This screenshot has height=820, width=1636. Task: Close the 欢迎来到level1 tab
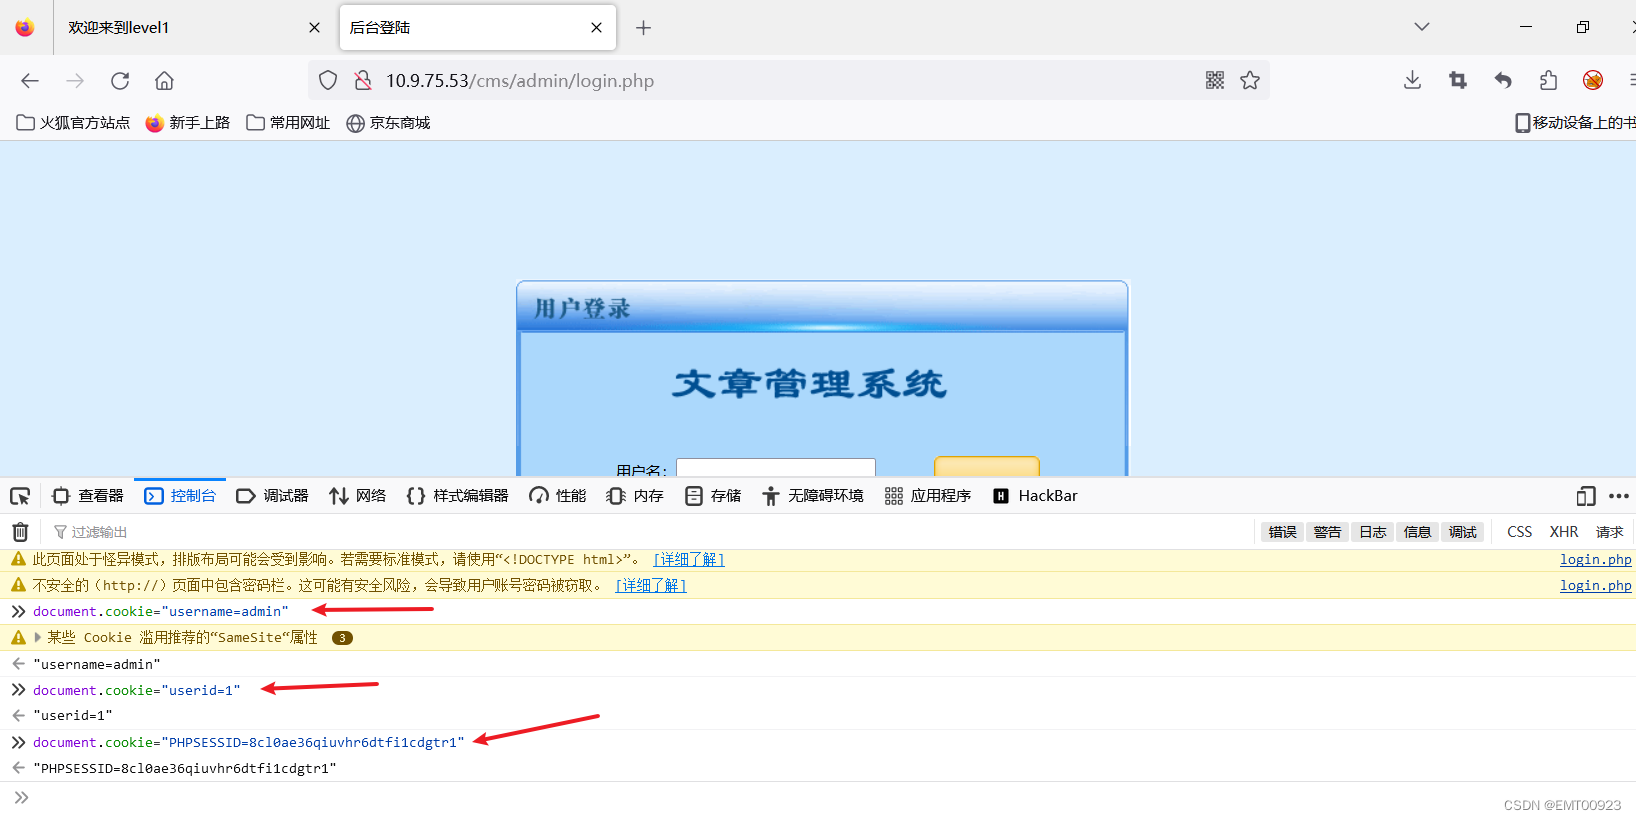point(314,28)
